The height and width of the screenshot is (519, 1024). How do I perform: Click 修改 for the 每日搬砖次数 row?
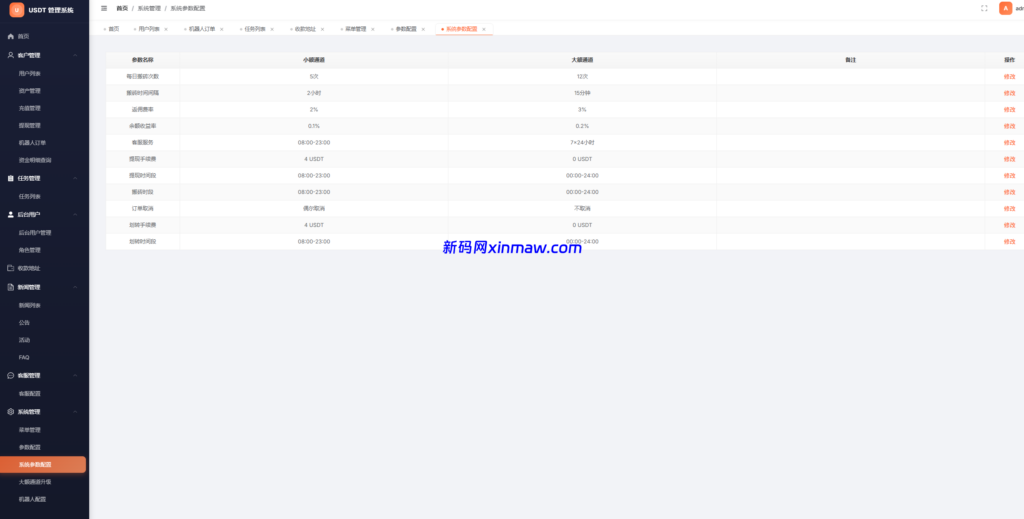(1010, 76)
